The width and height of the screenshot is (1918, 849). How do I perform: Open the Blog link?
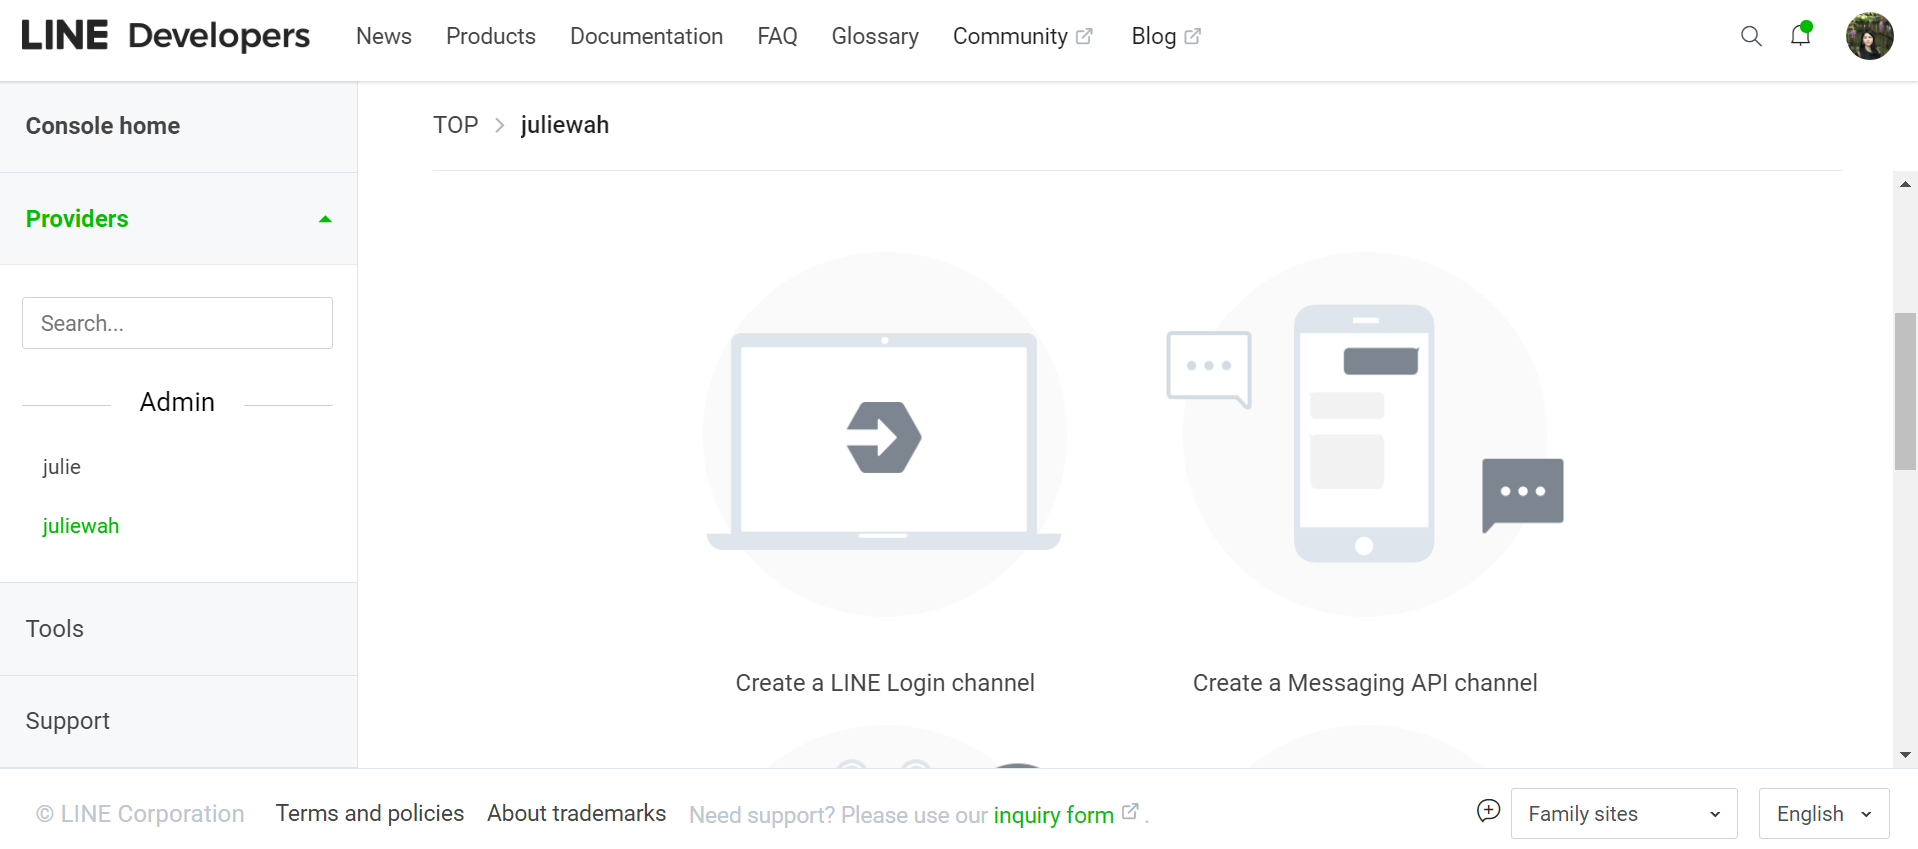pos(1153,36)
